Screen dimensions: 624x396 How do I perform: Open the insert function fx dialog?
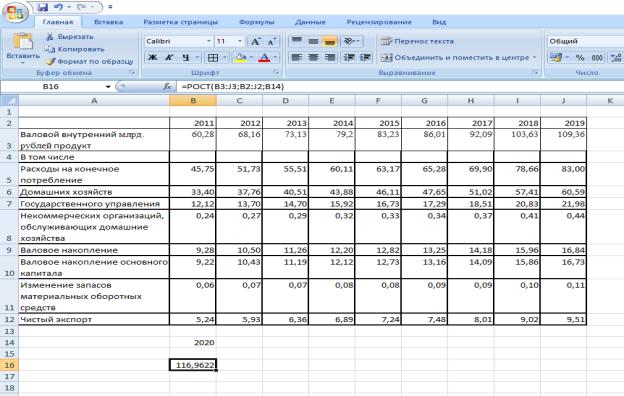(x=167, y=86)
